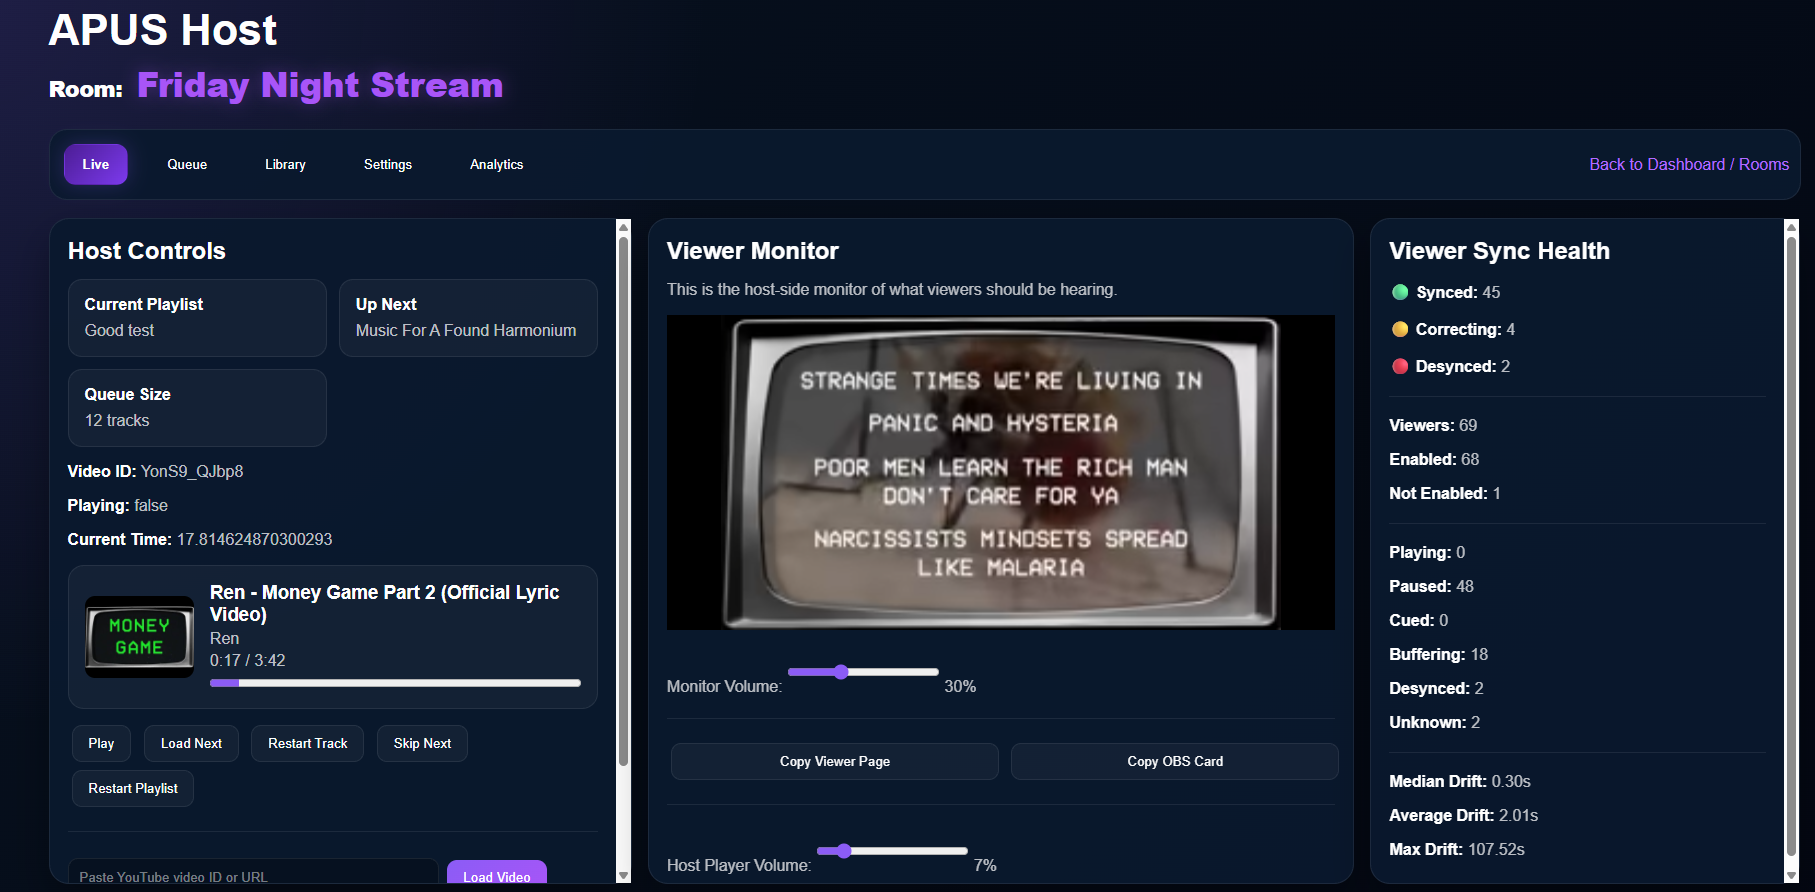Click the Viewer Sync Health heading
Screen dimensions: 1815x892
pyautogui.click(x=1500, y=251)
